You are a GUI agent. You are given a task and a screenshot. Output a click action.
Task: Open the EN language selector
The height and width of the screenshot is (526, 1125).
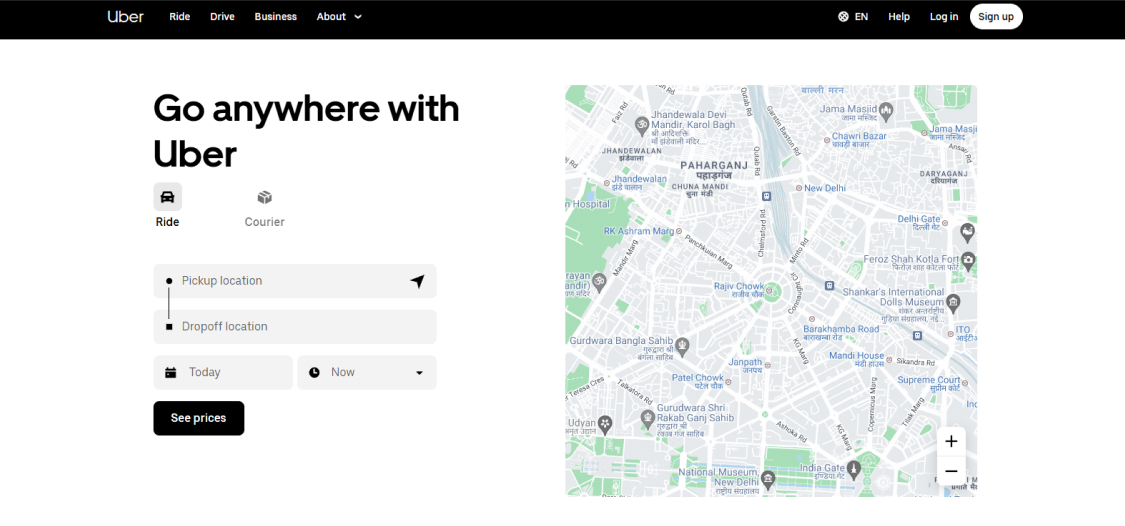pyautogui.click(x=861, y=17)
